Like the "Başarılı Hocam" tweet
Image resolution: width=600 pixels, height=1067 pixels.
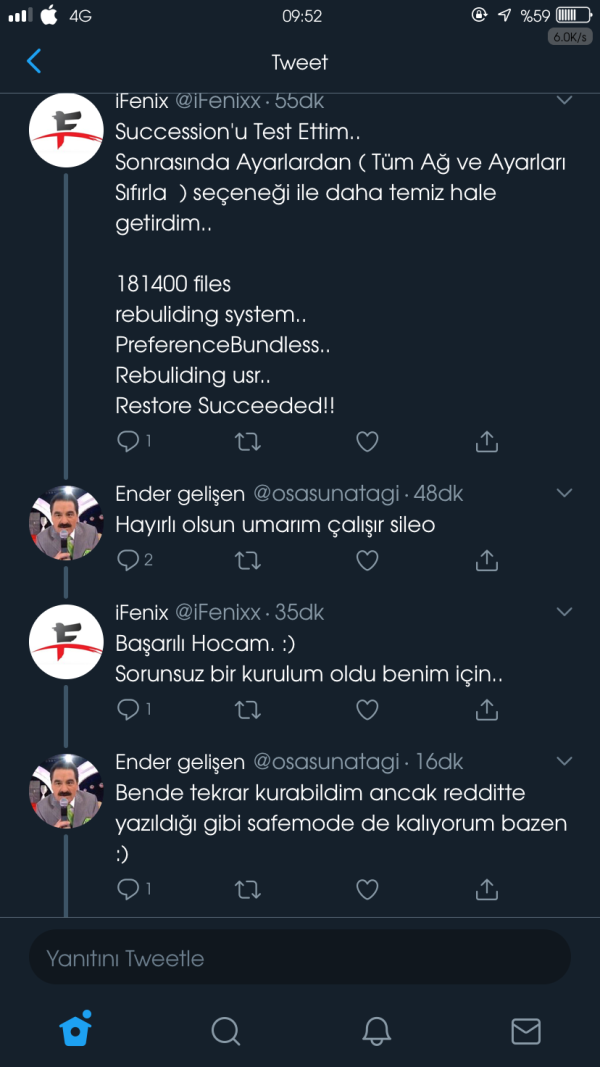(367, 710)
